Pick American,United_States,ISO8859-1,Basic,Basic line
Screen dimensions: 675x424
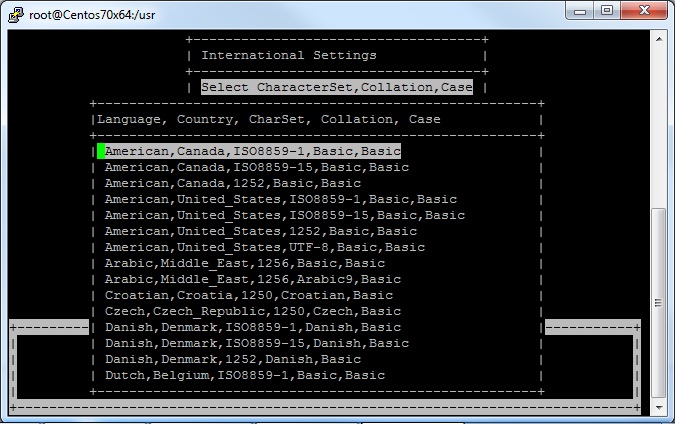280,200
